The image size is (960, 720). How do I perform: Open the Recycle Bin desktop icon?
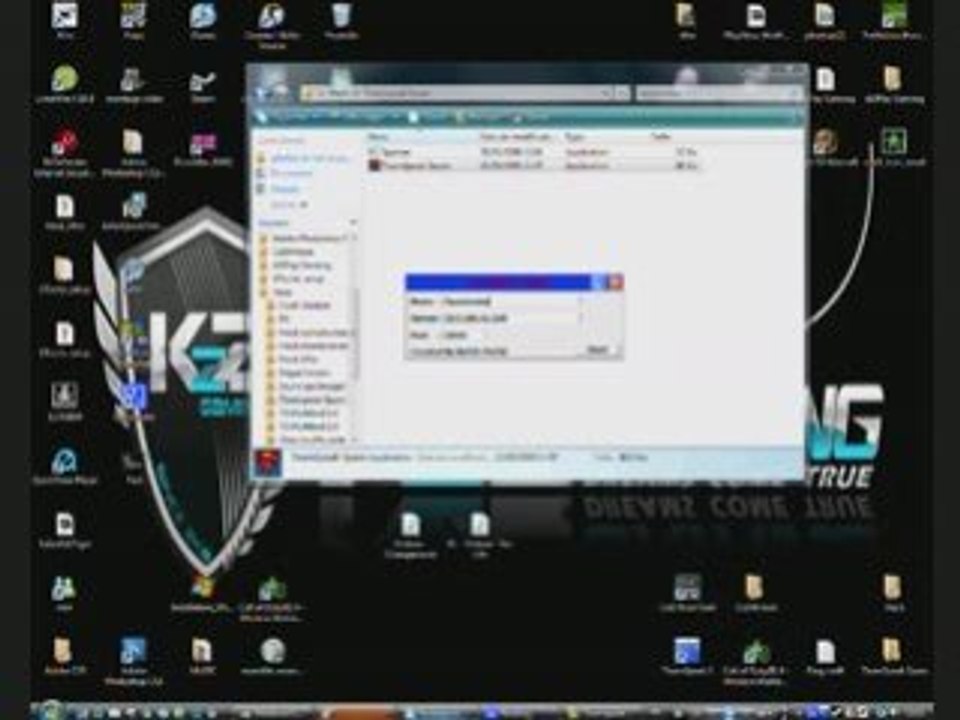tap(342, 21)
